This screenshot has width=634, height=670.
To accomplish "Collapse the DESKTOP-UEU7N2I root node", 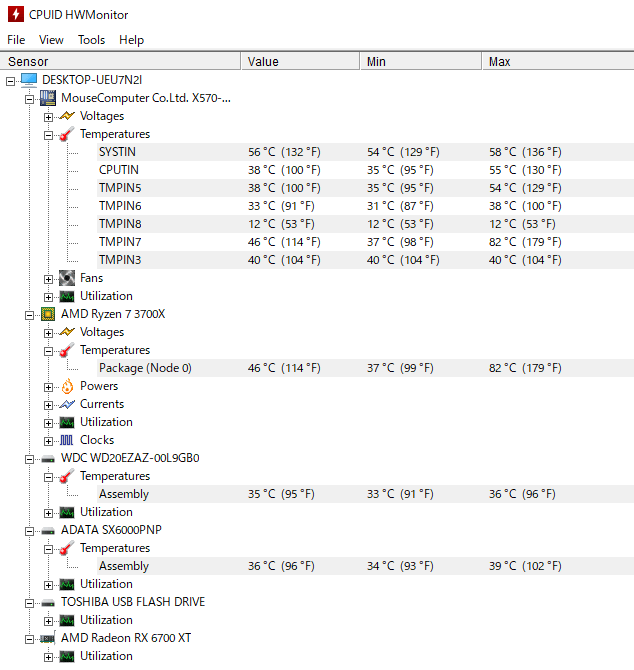I will tap(11, 81).
